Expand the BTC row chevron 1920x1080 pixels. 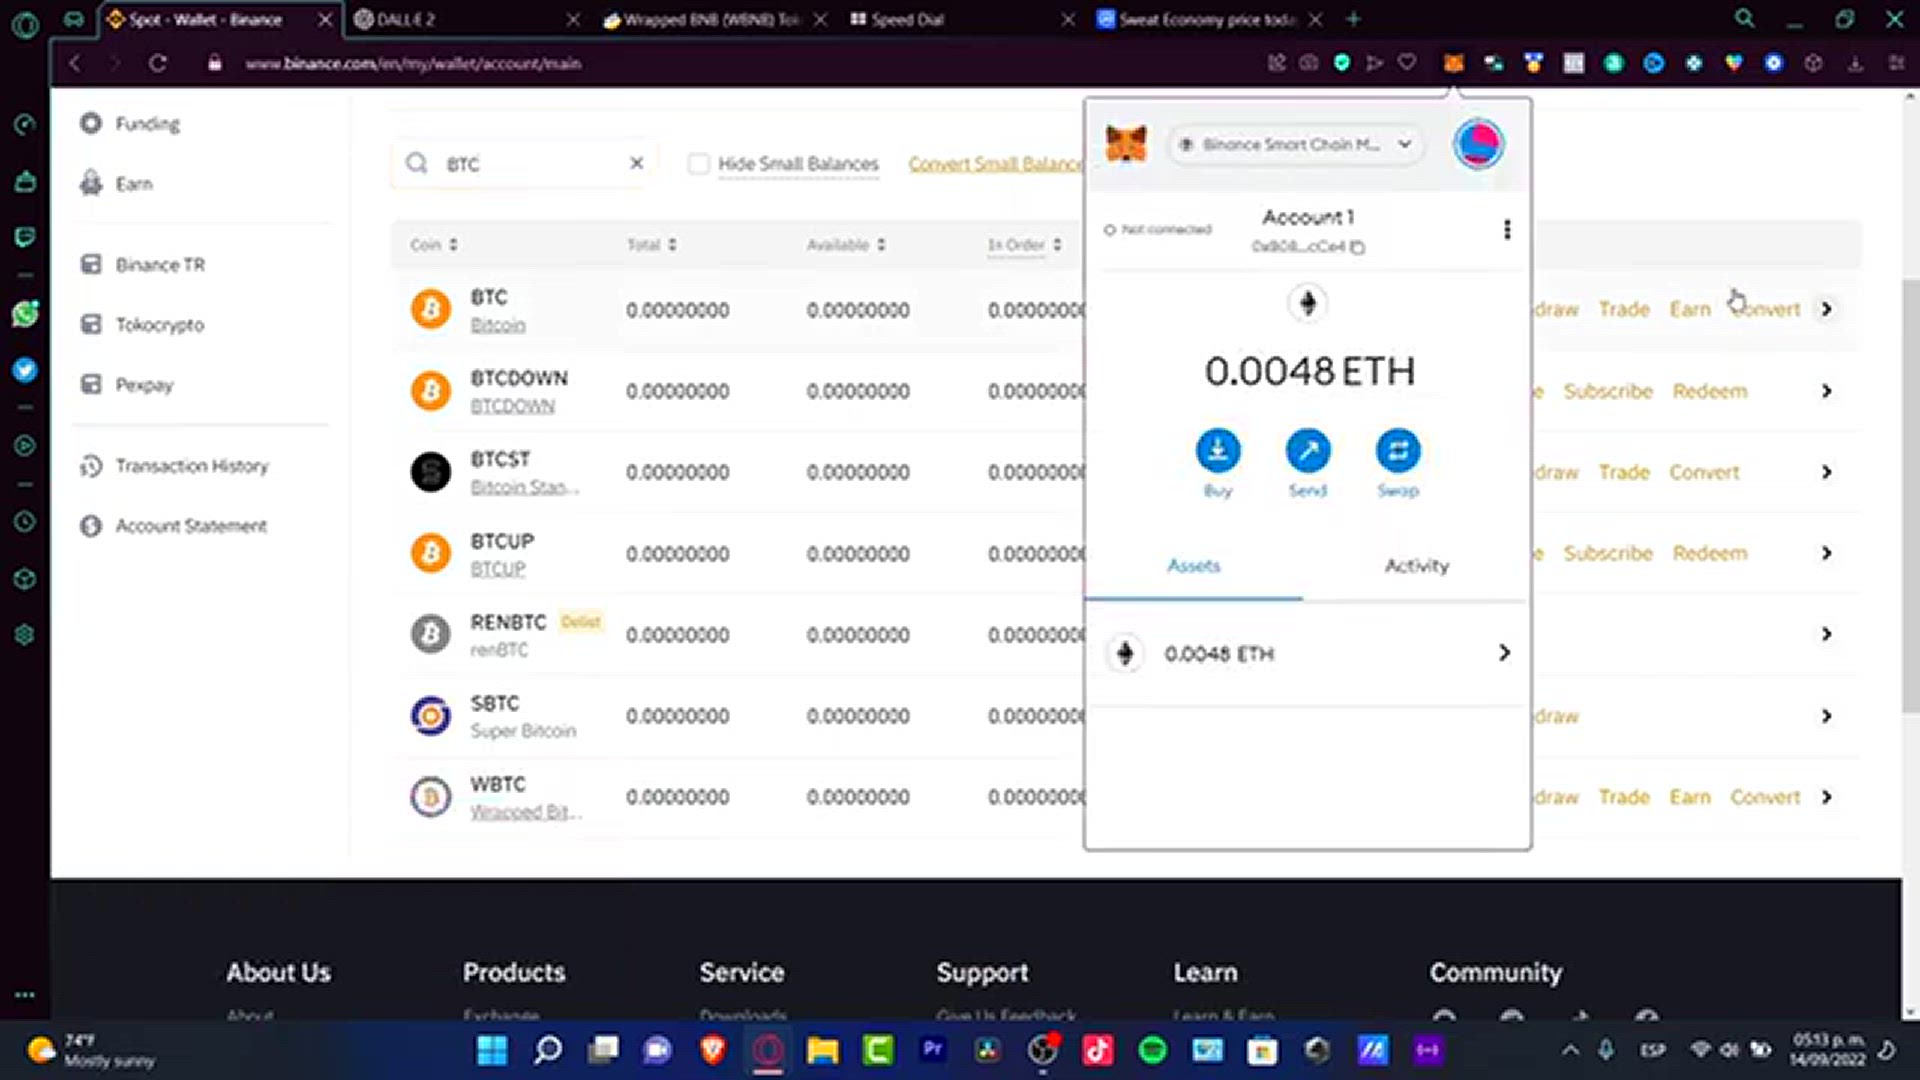[1827, 309]
